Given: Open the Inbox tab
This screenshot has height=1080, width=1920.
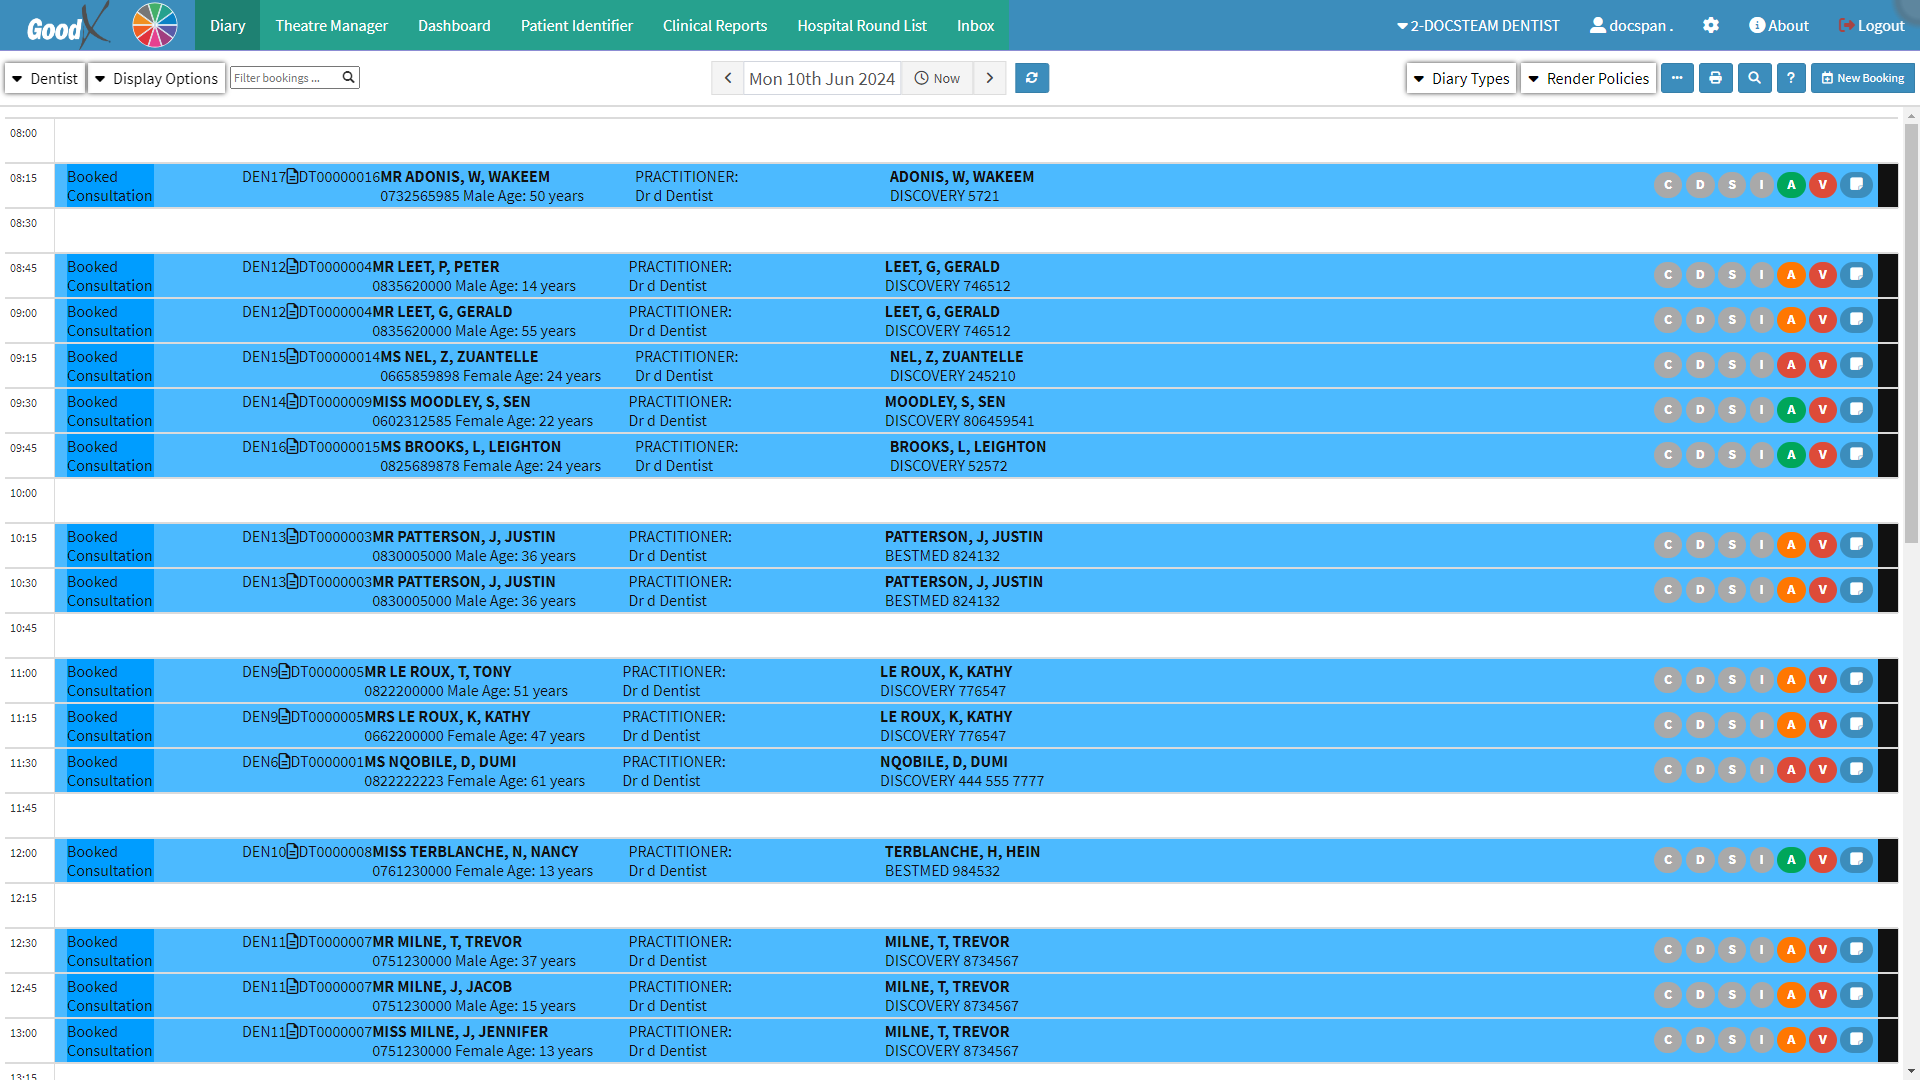Looking at the screenshot, I should click(975, 25).
